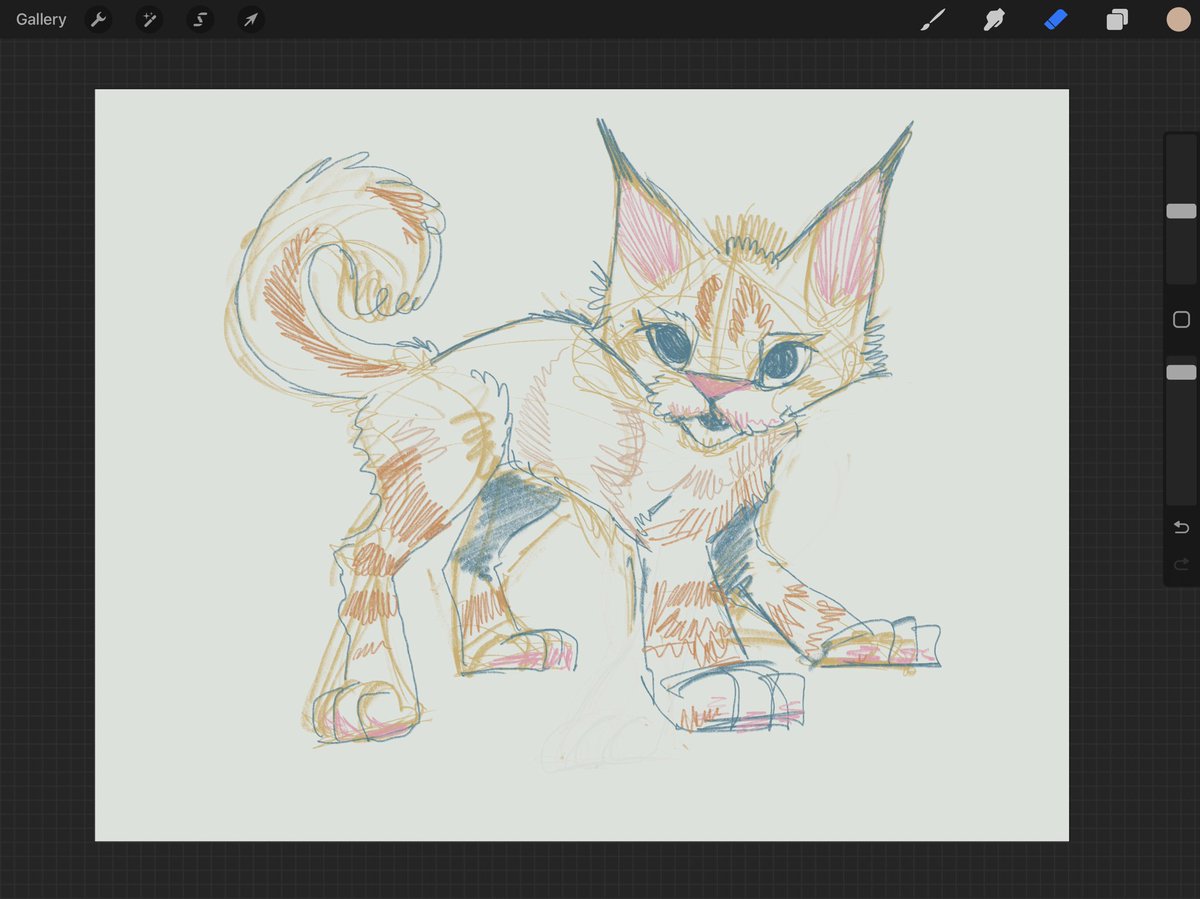
Task: Tap the square Modify button on the sidebar
Action: [x=1181, y=319]
